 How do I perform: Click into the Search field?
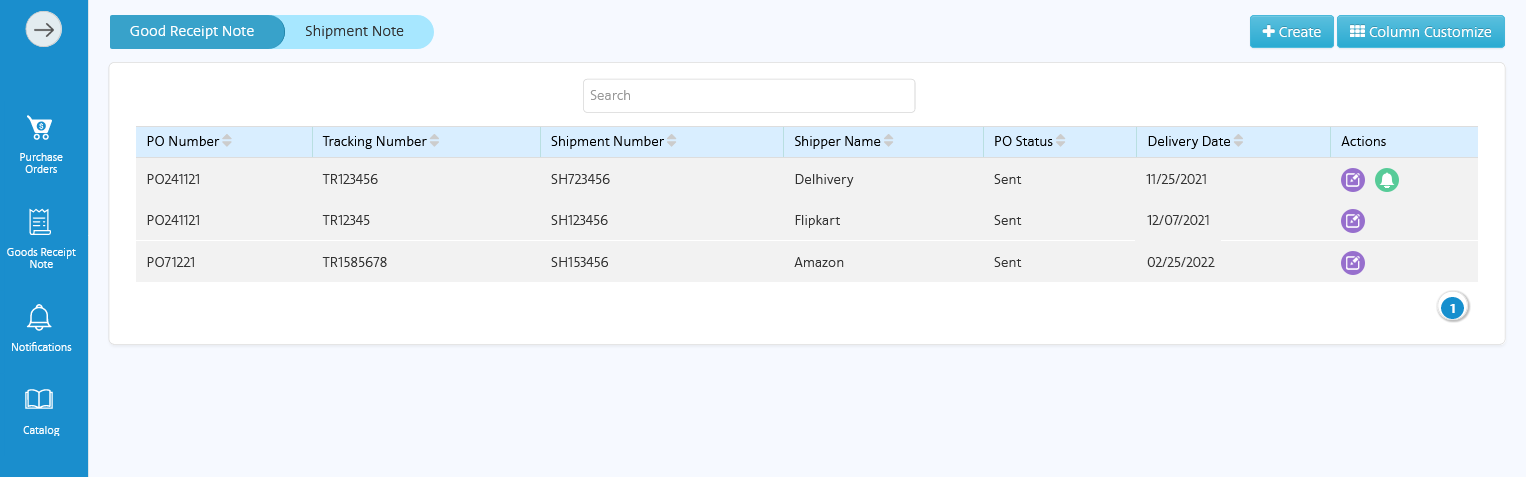[748, 96]
